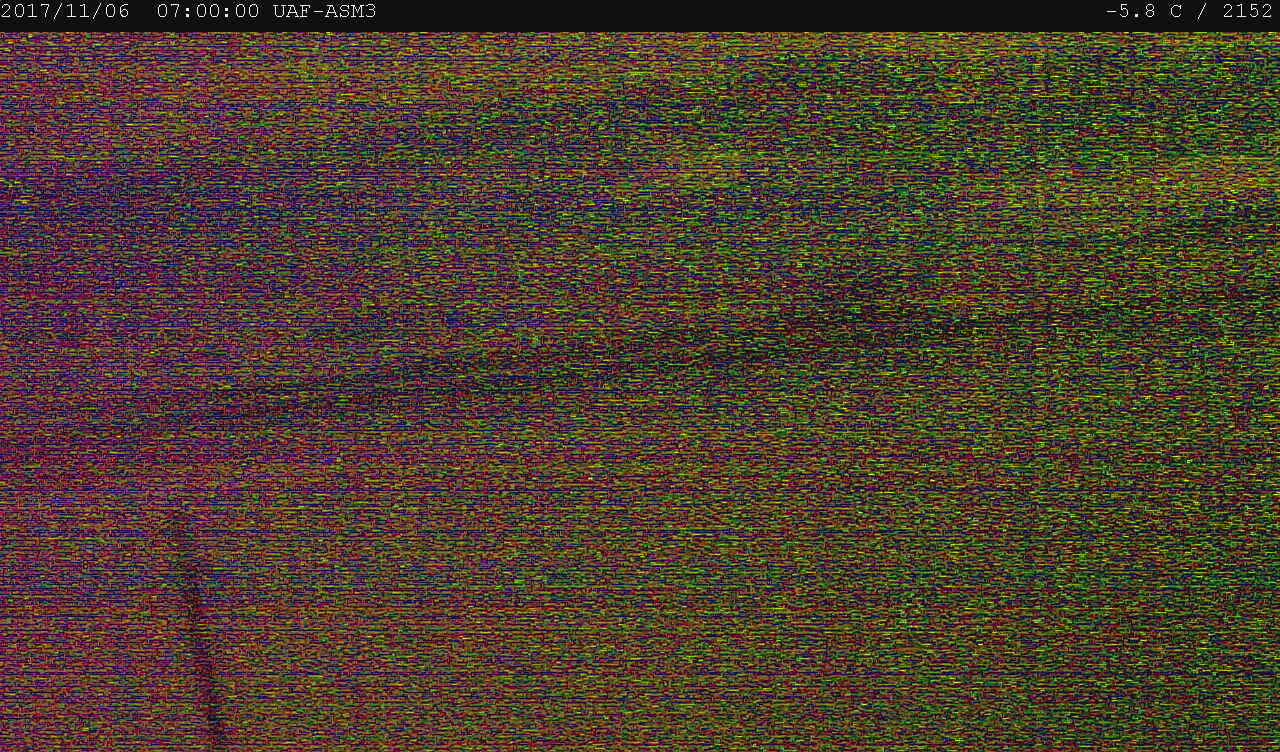The width and height of the screenshot is (1280, 752).
Task: Select the station label UAF-ASM3
Action: click(324, 12)
